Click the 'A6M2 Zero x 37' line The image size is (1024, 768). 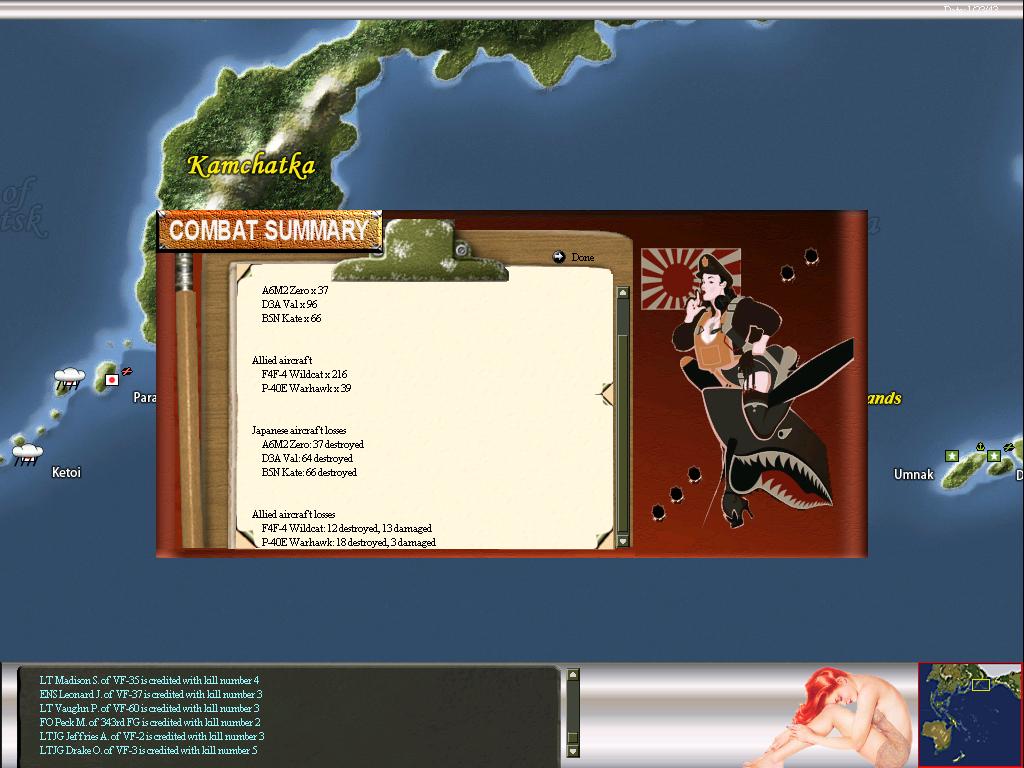(x=295, y=290)
